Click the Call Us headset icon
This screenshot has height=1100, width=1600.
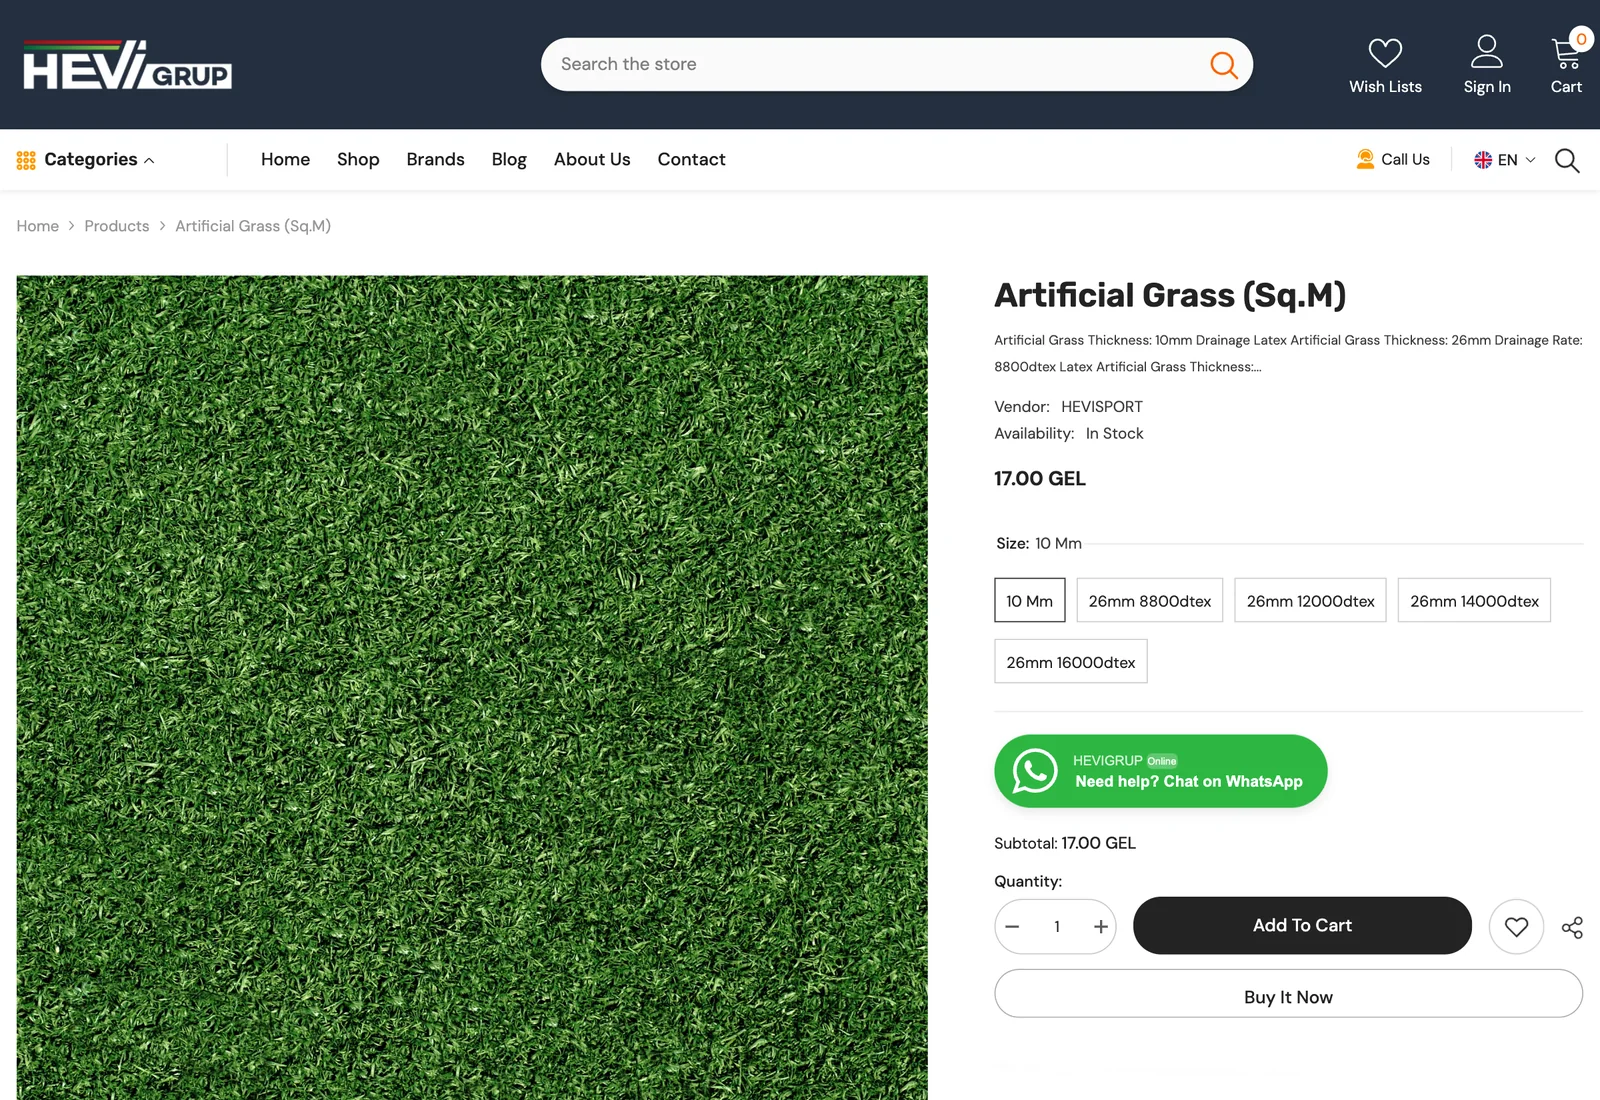[x=1365, y=159]
